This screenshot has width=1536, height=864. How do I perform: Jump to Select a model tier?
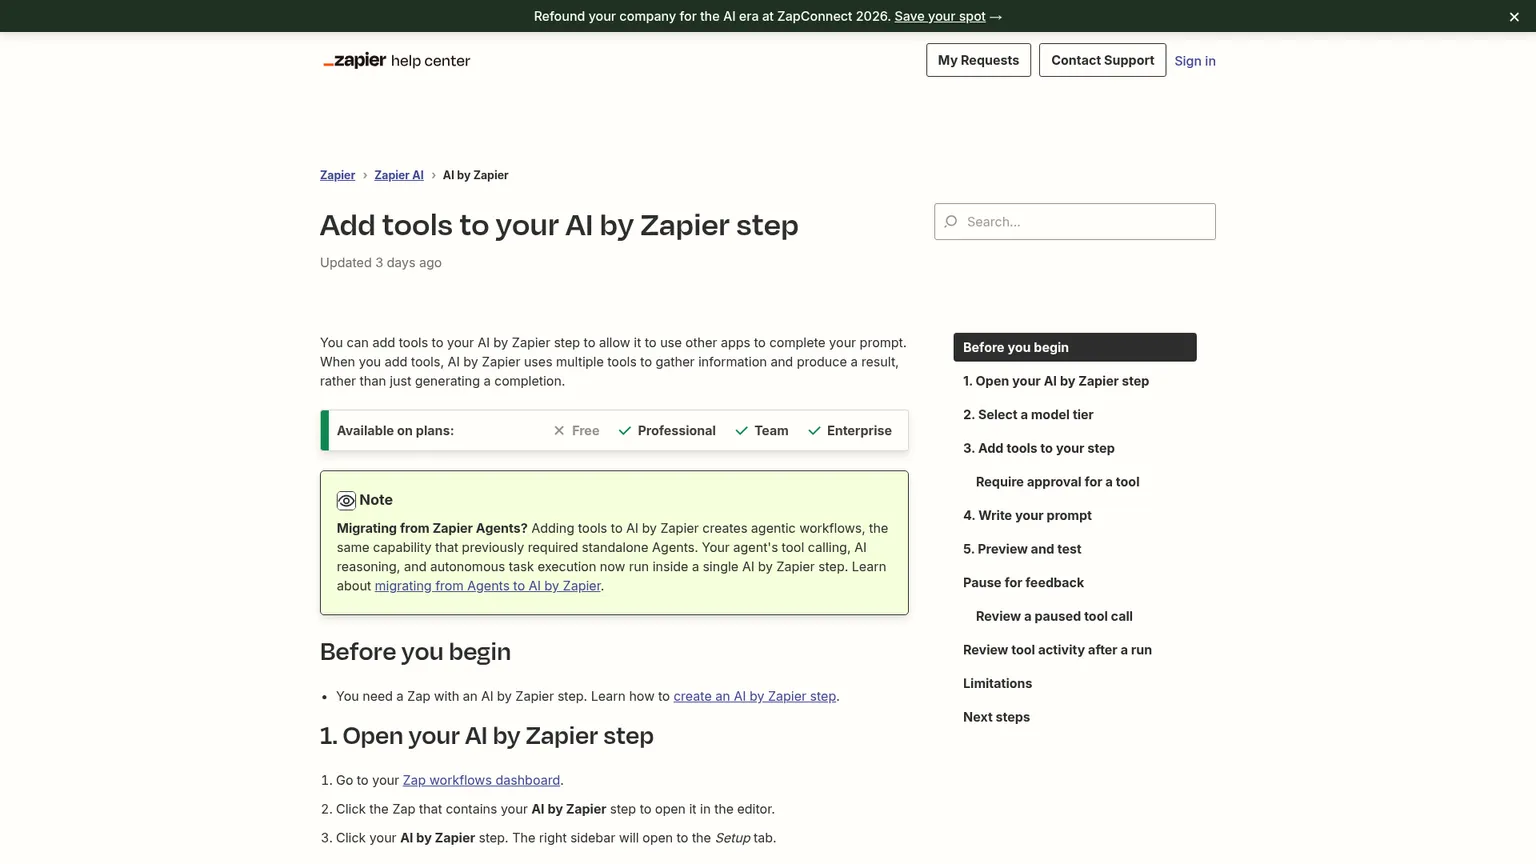click(x=1028, y=414)
